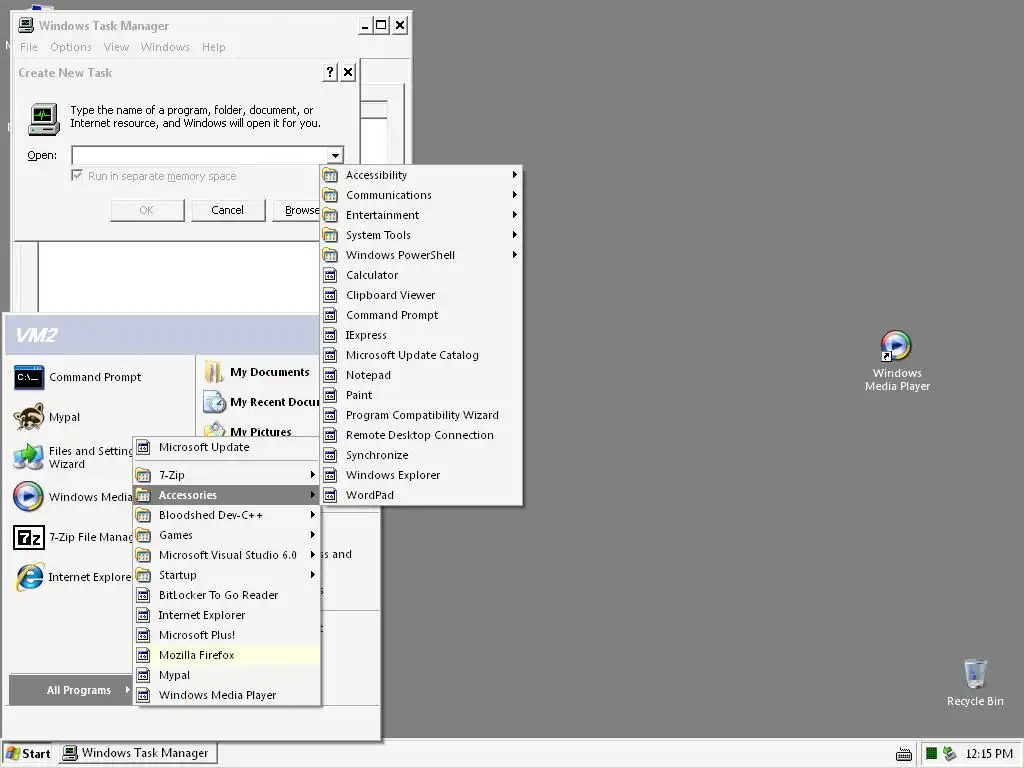This screenshot has width=1024, height=768.
Task: Click the Create New Task computer icon
Action: (44, 120)
